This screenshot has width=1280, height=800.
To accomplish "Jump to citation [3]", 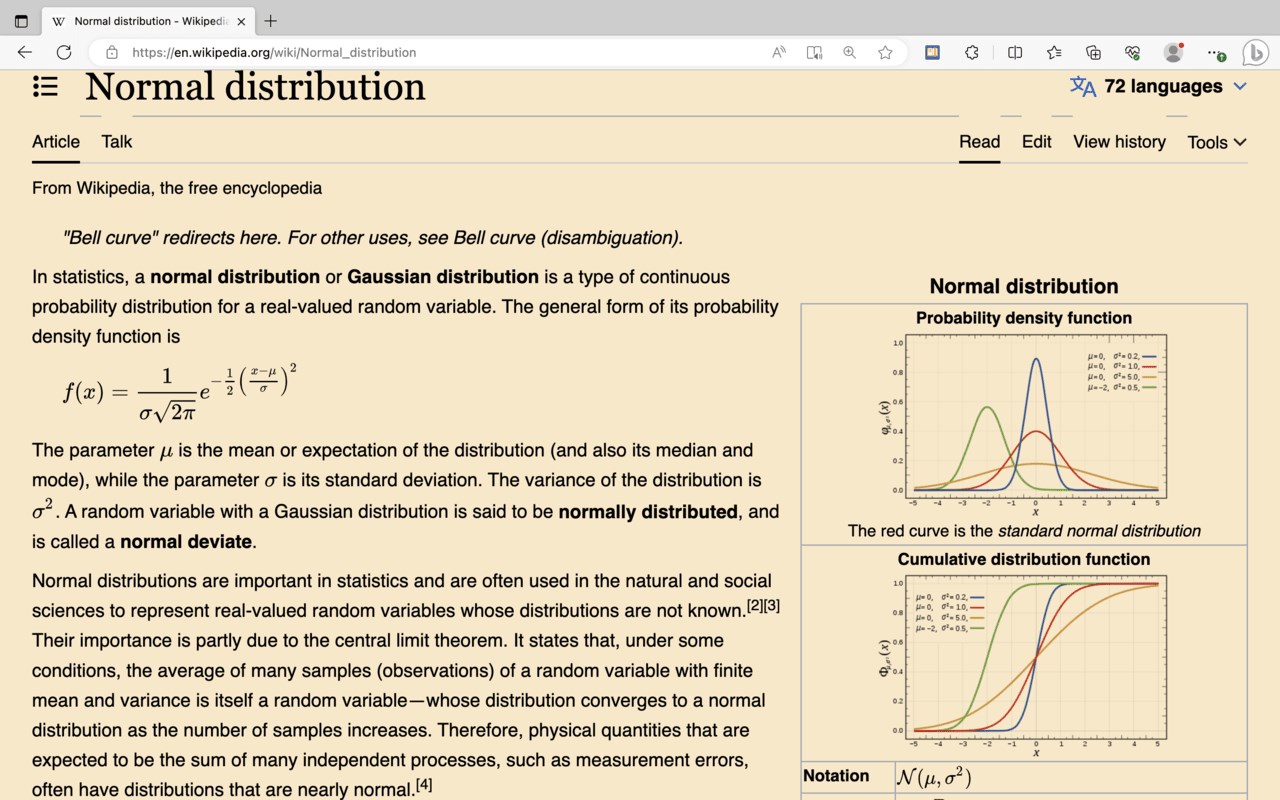I will coord(772,605).
